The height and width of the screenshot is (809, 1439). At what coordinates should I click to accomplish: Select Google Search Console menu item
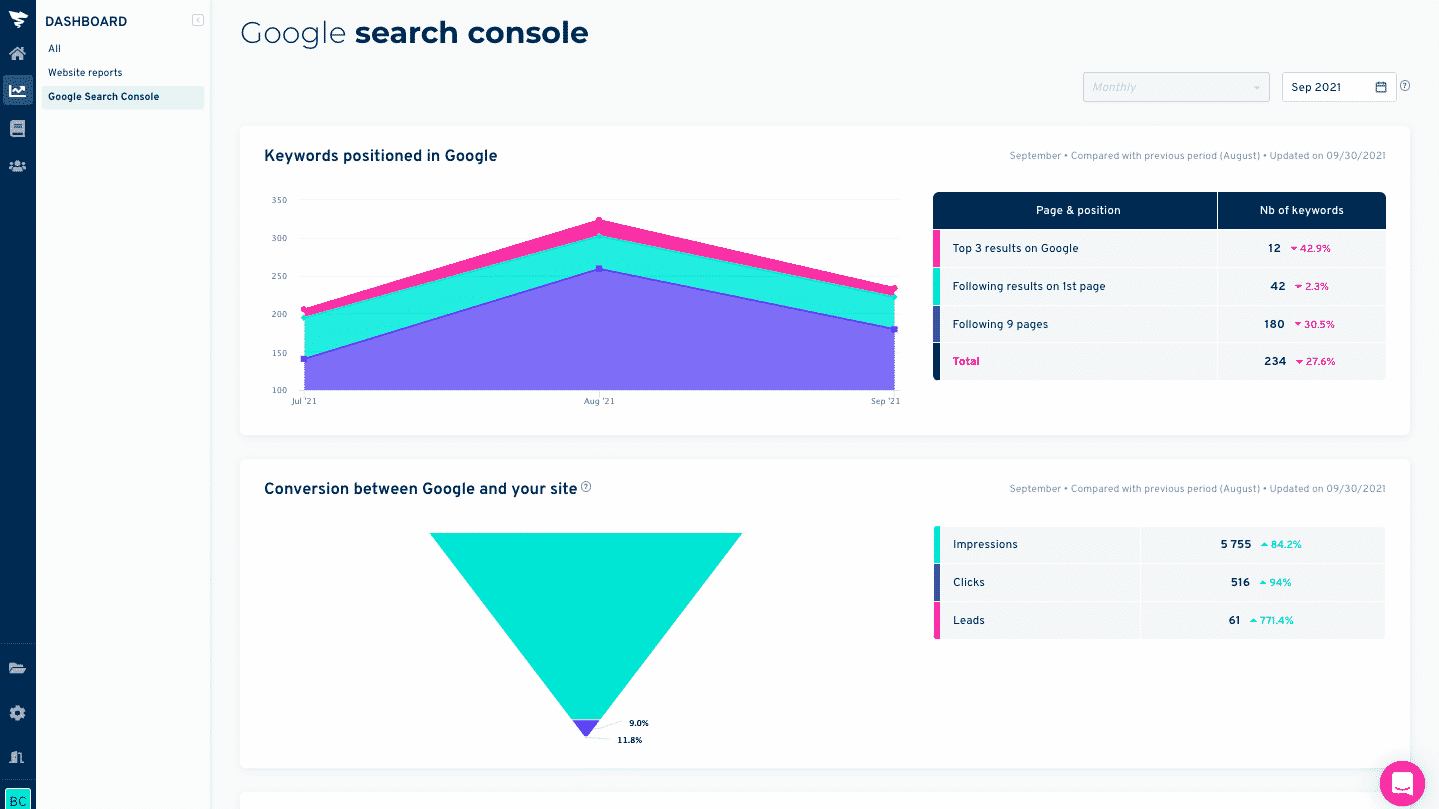[123, 97]
